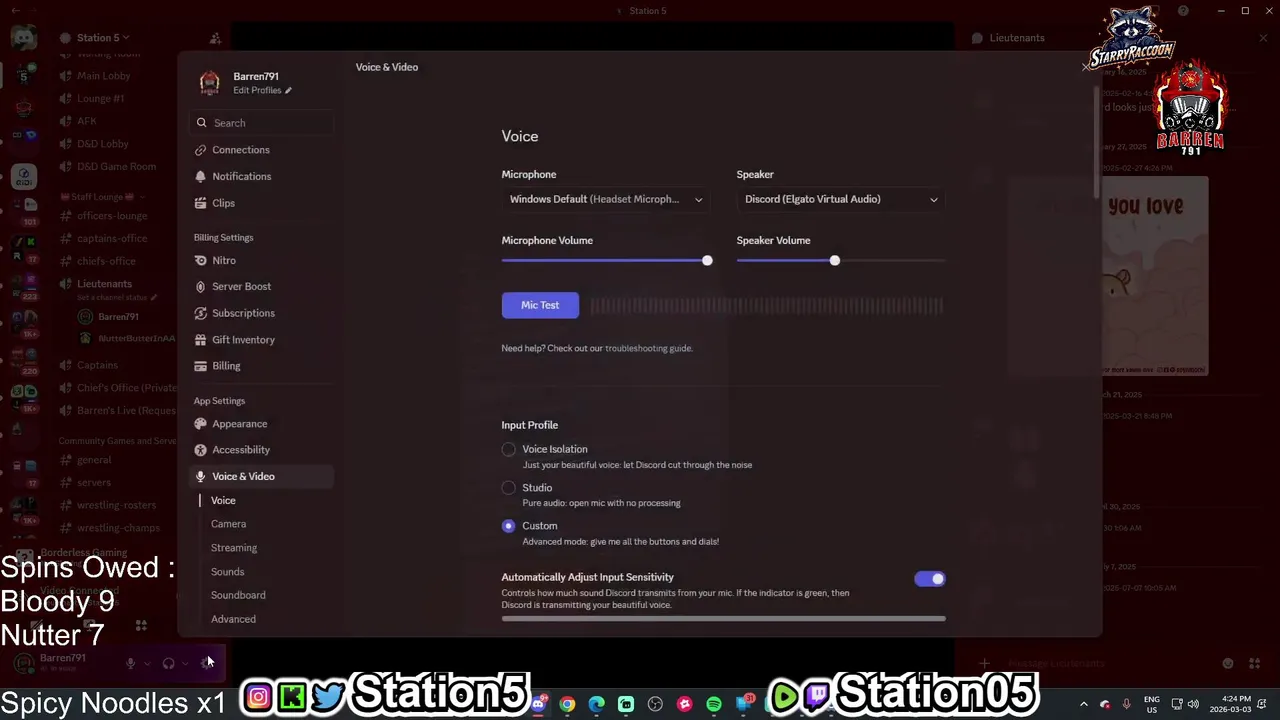Open headphone options chevron in user panel
The height and width of the screenshot is (720, 1280).
coord(185,663)
